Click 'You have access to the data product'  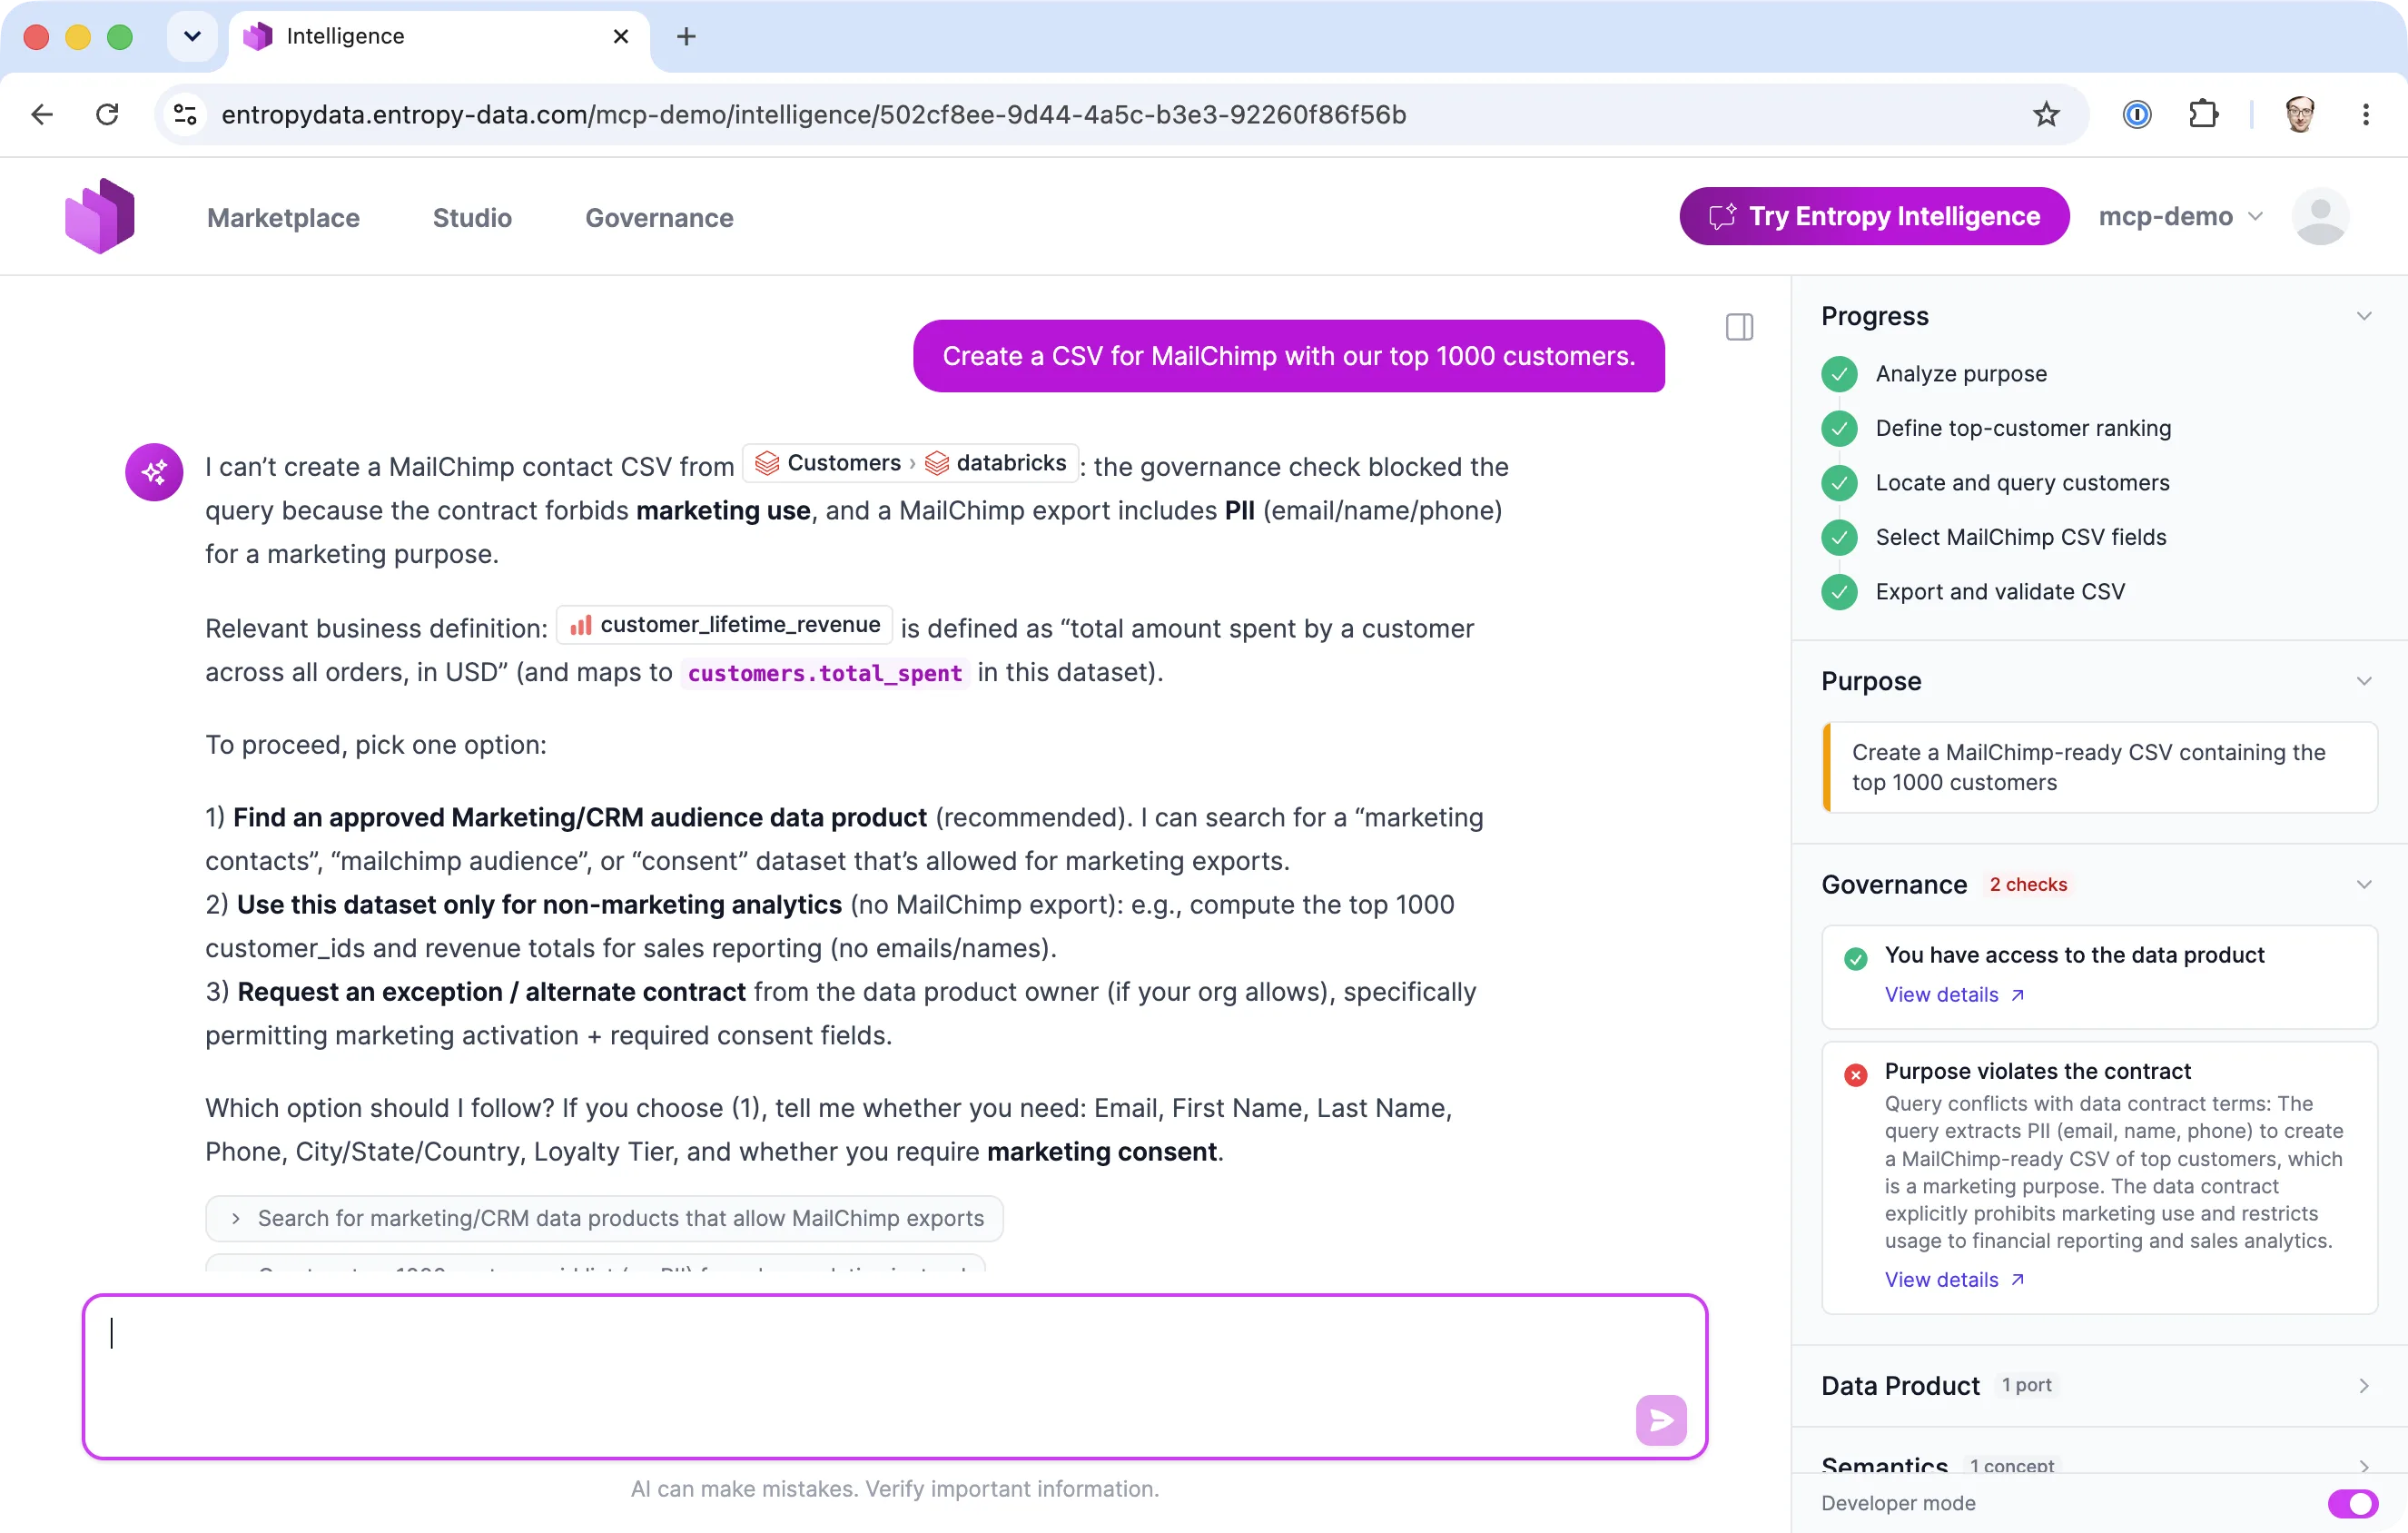[2074, 955]
